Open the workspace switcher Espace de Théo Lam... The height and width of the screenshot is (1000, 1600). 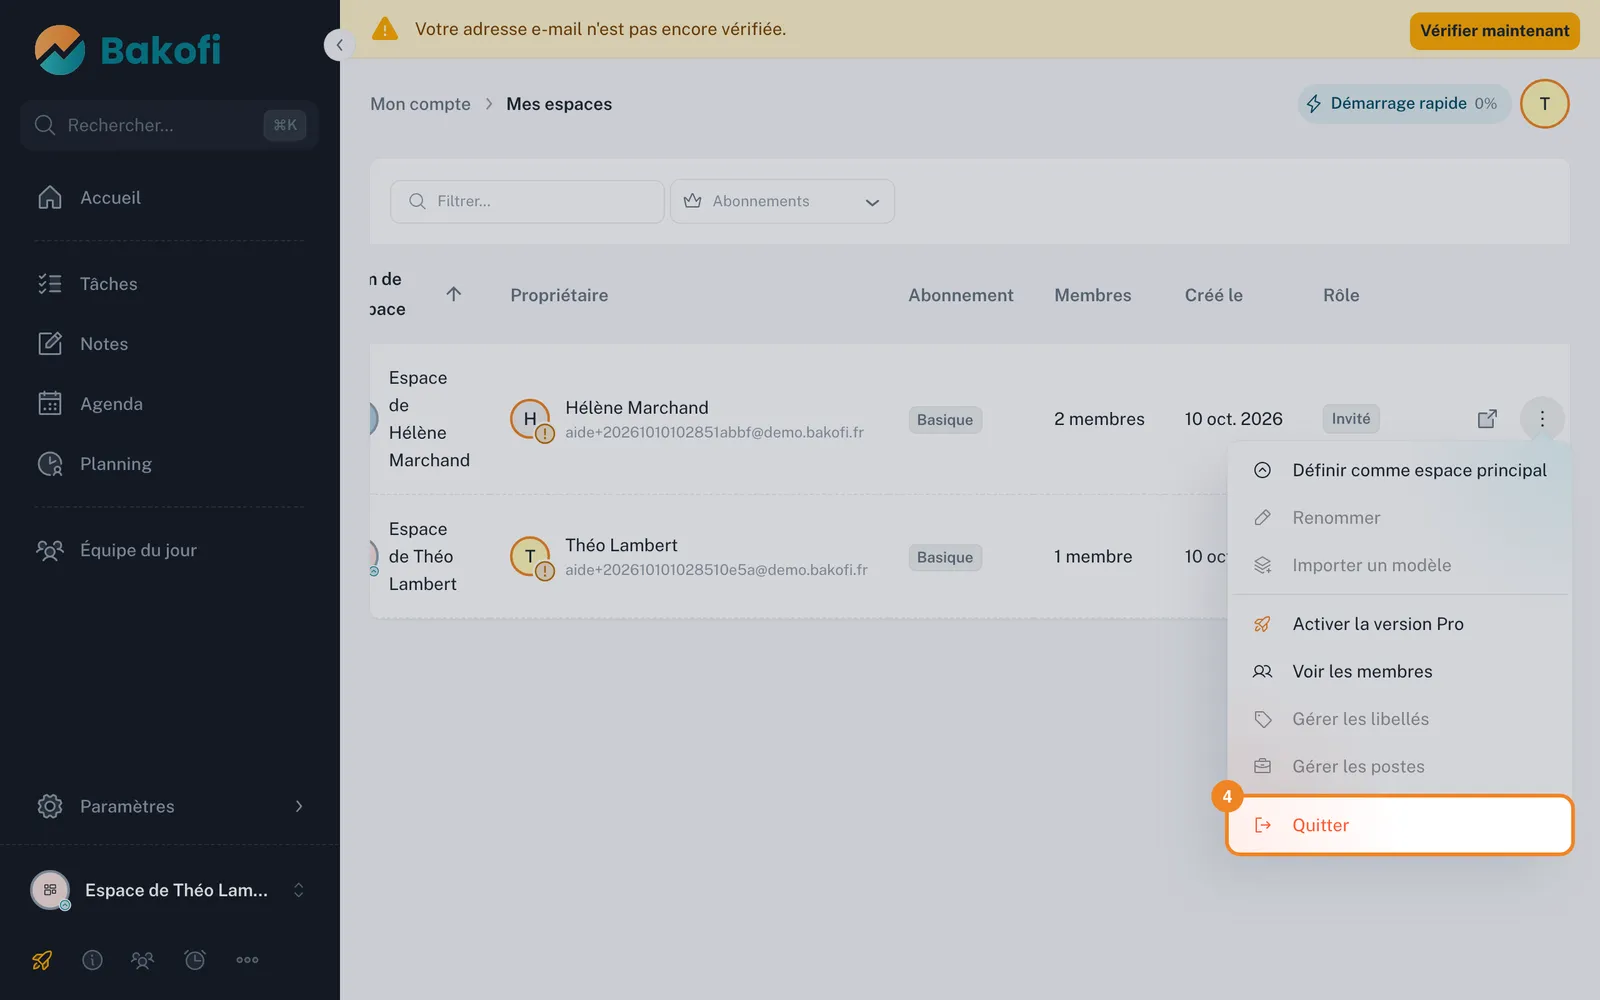click(170, 890)
